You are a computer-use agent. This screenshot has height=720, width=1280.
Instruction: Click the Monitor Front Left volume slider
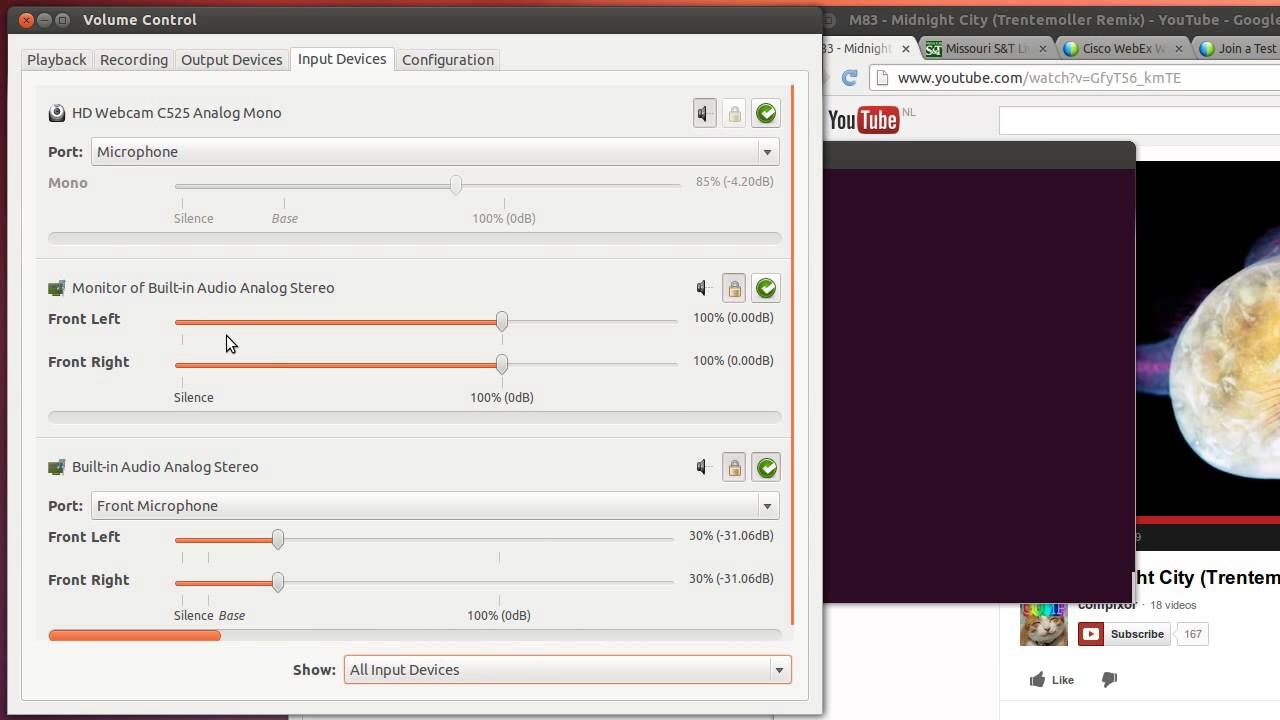(428, 321)
